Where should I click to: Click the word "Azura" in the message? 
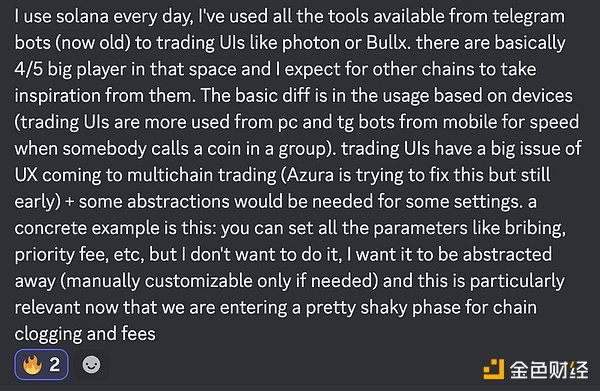pyautogui.click(x=310, y=175)
